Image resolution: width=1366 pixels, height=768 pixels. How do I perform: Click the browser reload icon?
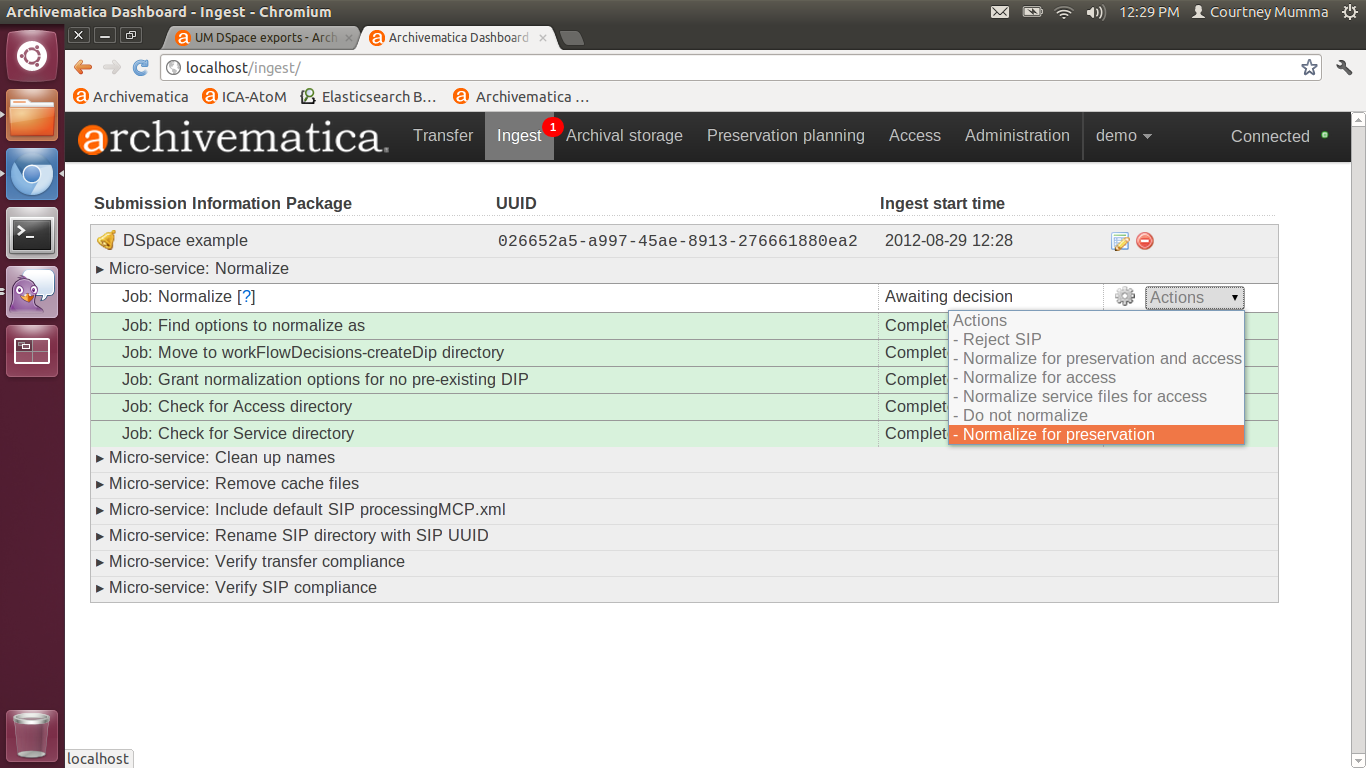pyautogui.click(x=141, y=68)
